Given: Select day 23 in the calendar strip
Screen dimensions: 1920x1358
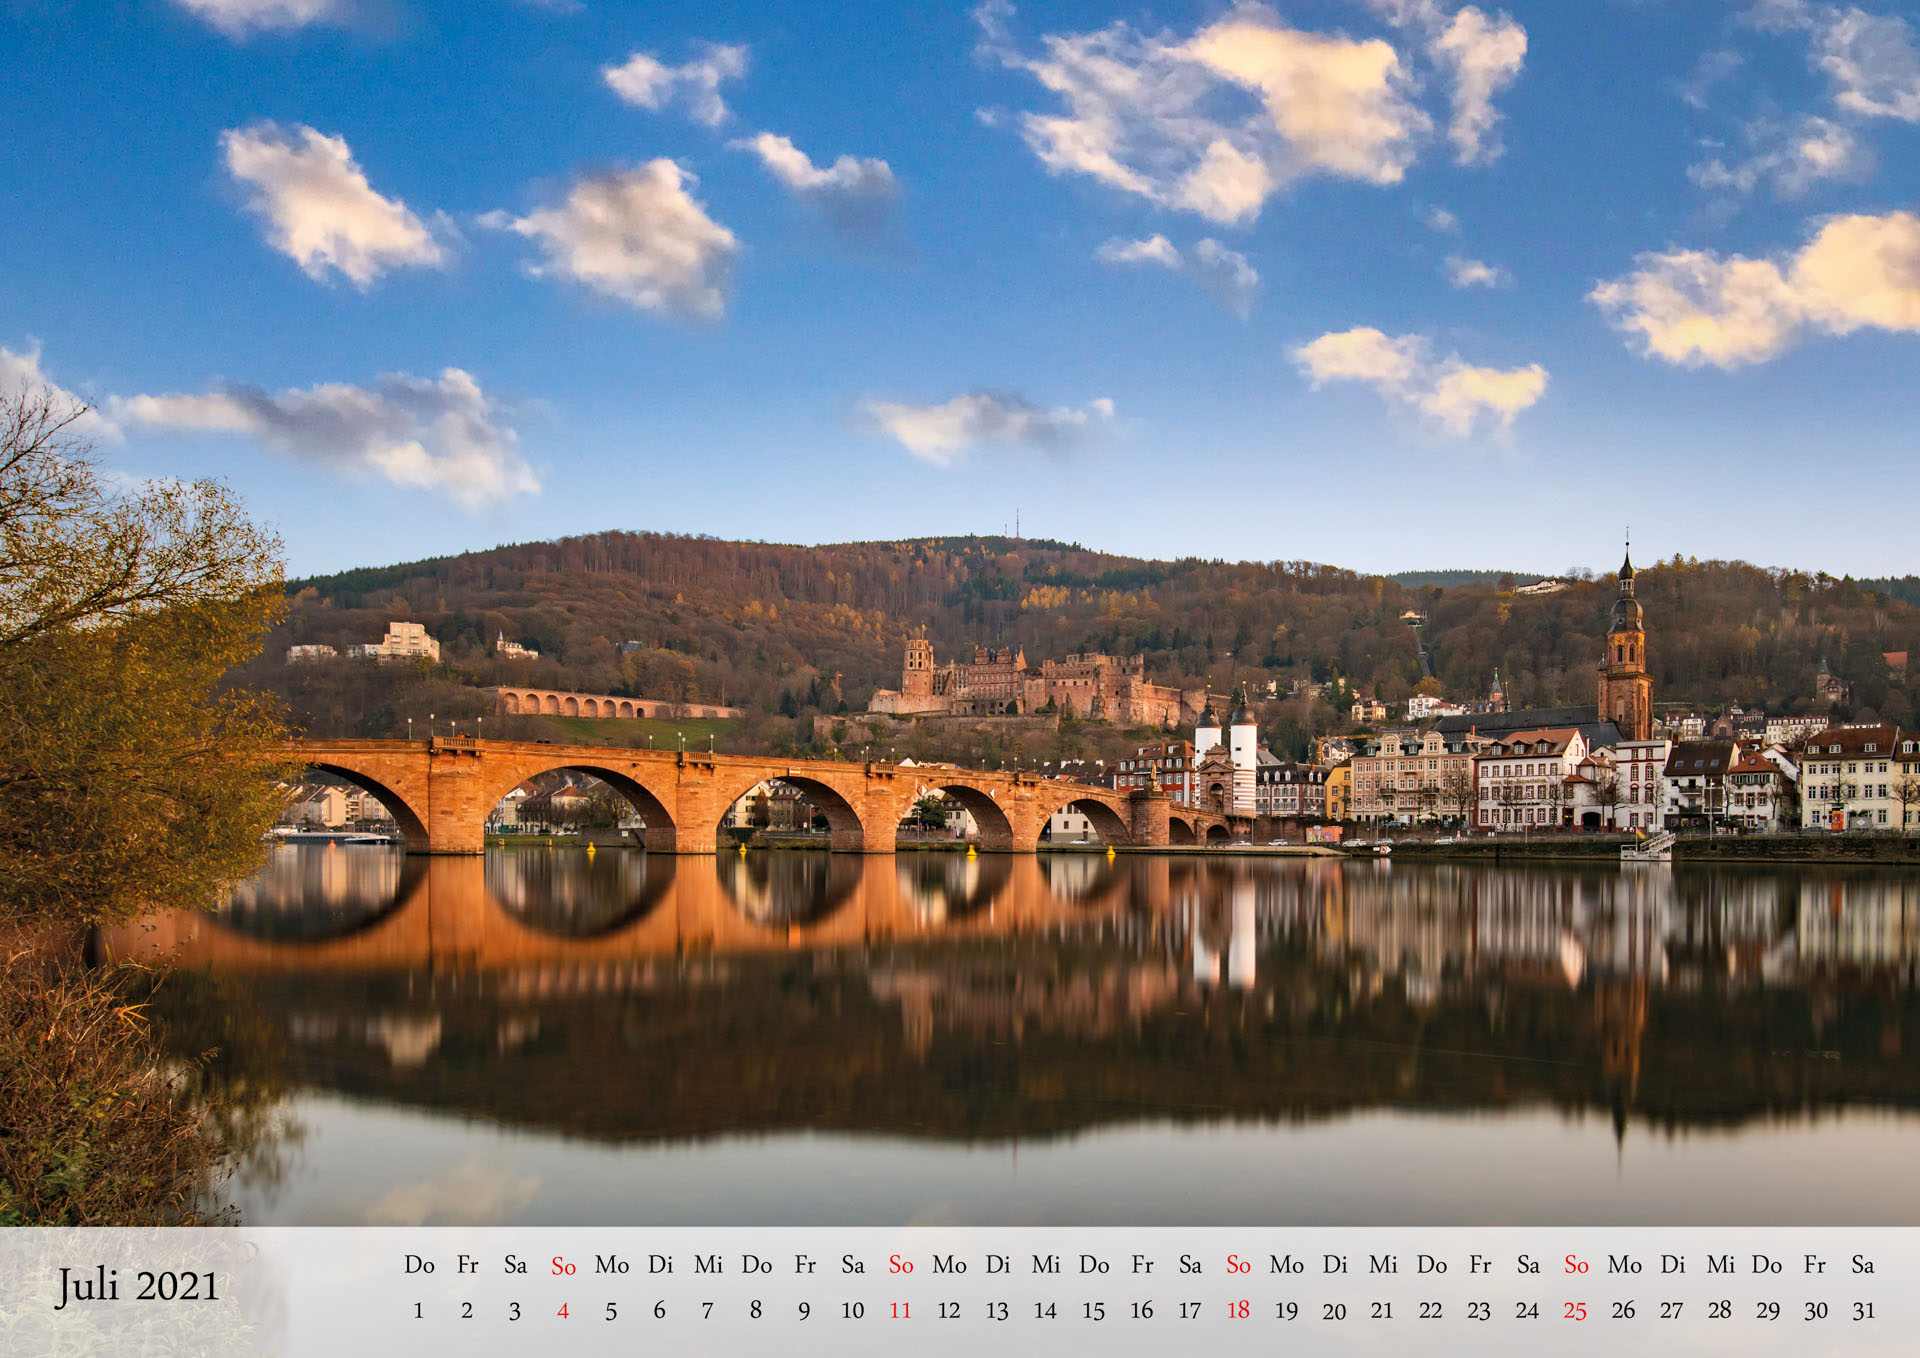Looking at the screenshot, I should pos(1479,1310).
